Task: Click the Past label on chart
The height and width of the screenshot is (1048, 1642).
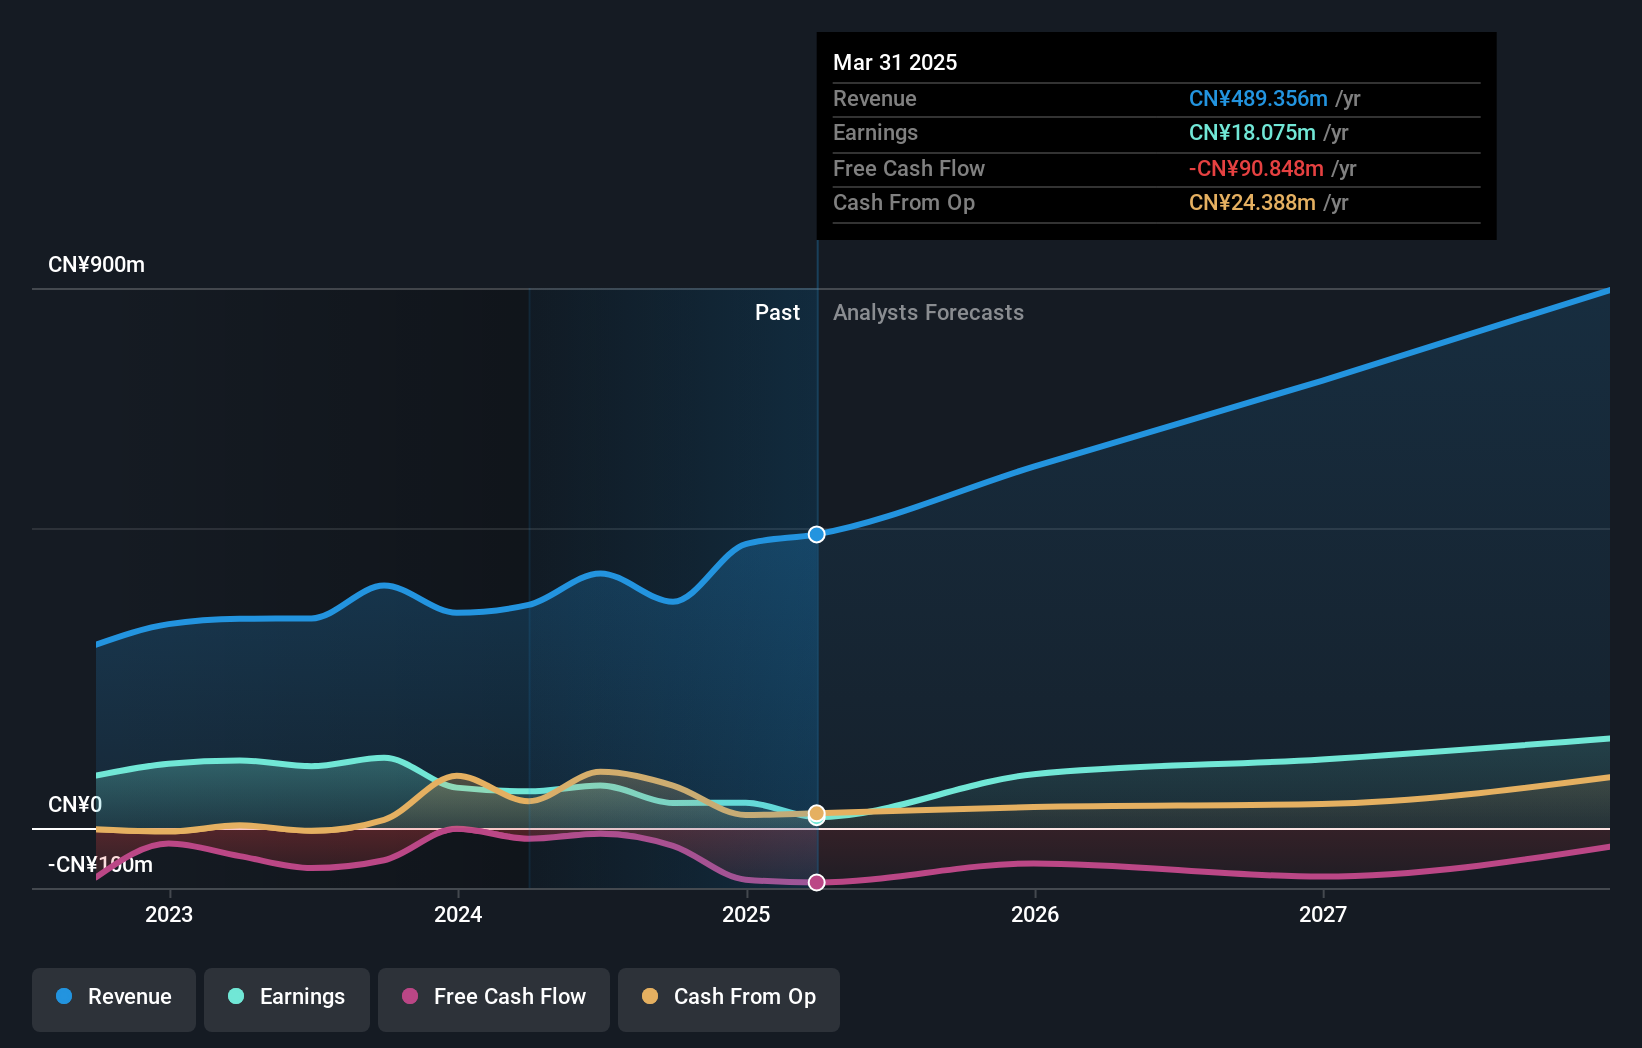Action: [x=777, y=313]
